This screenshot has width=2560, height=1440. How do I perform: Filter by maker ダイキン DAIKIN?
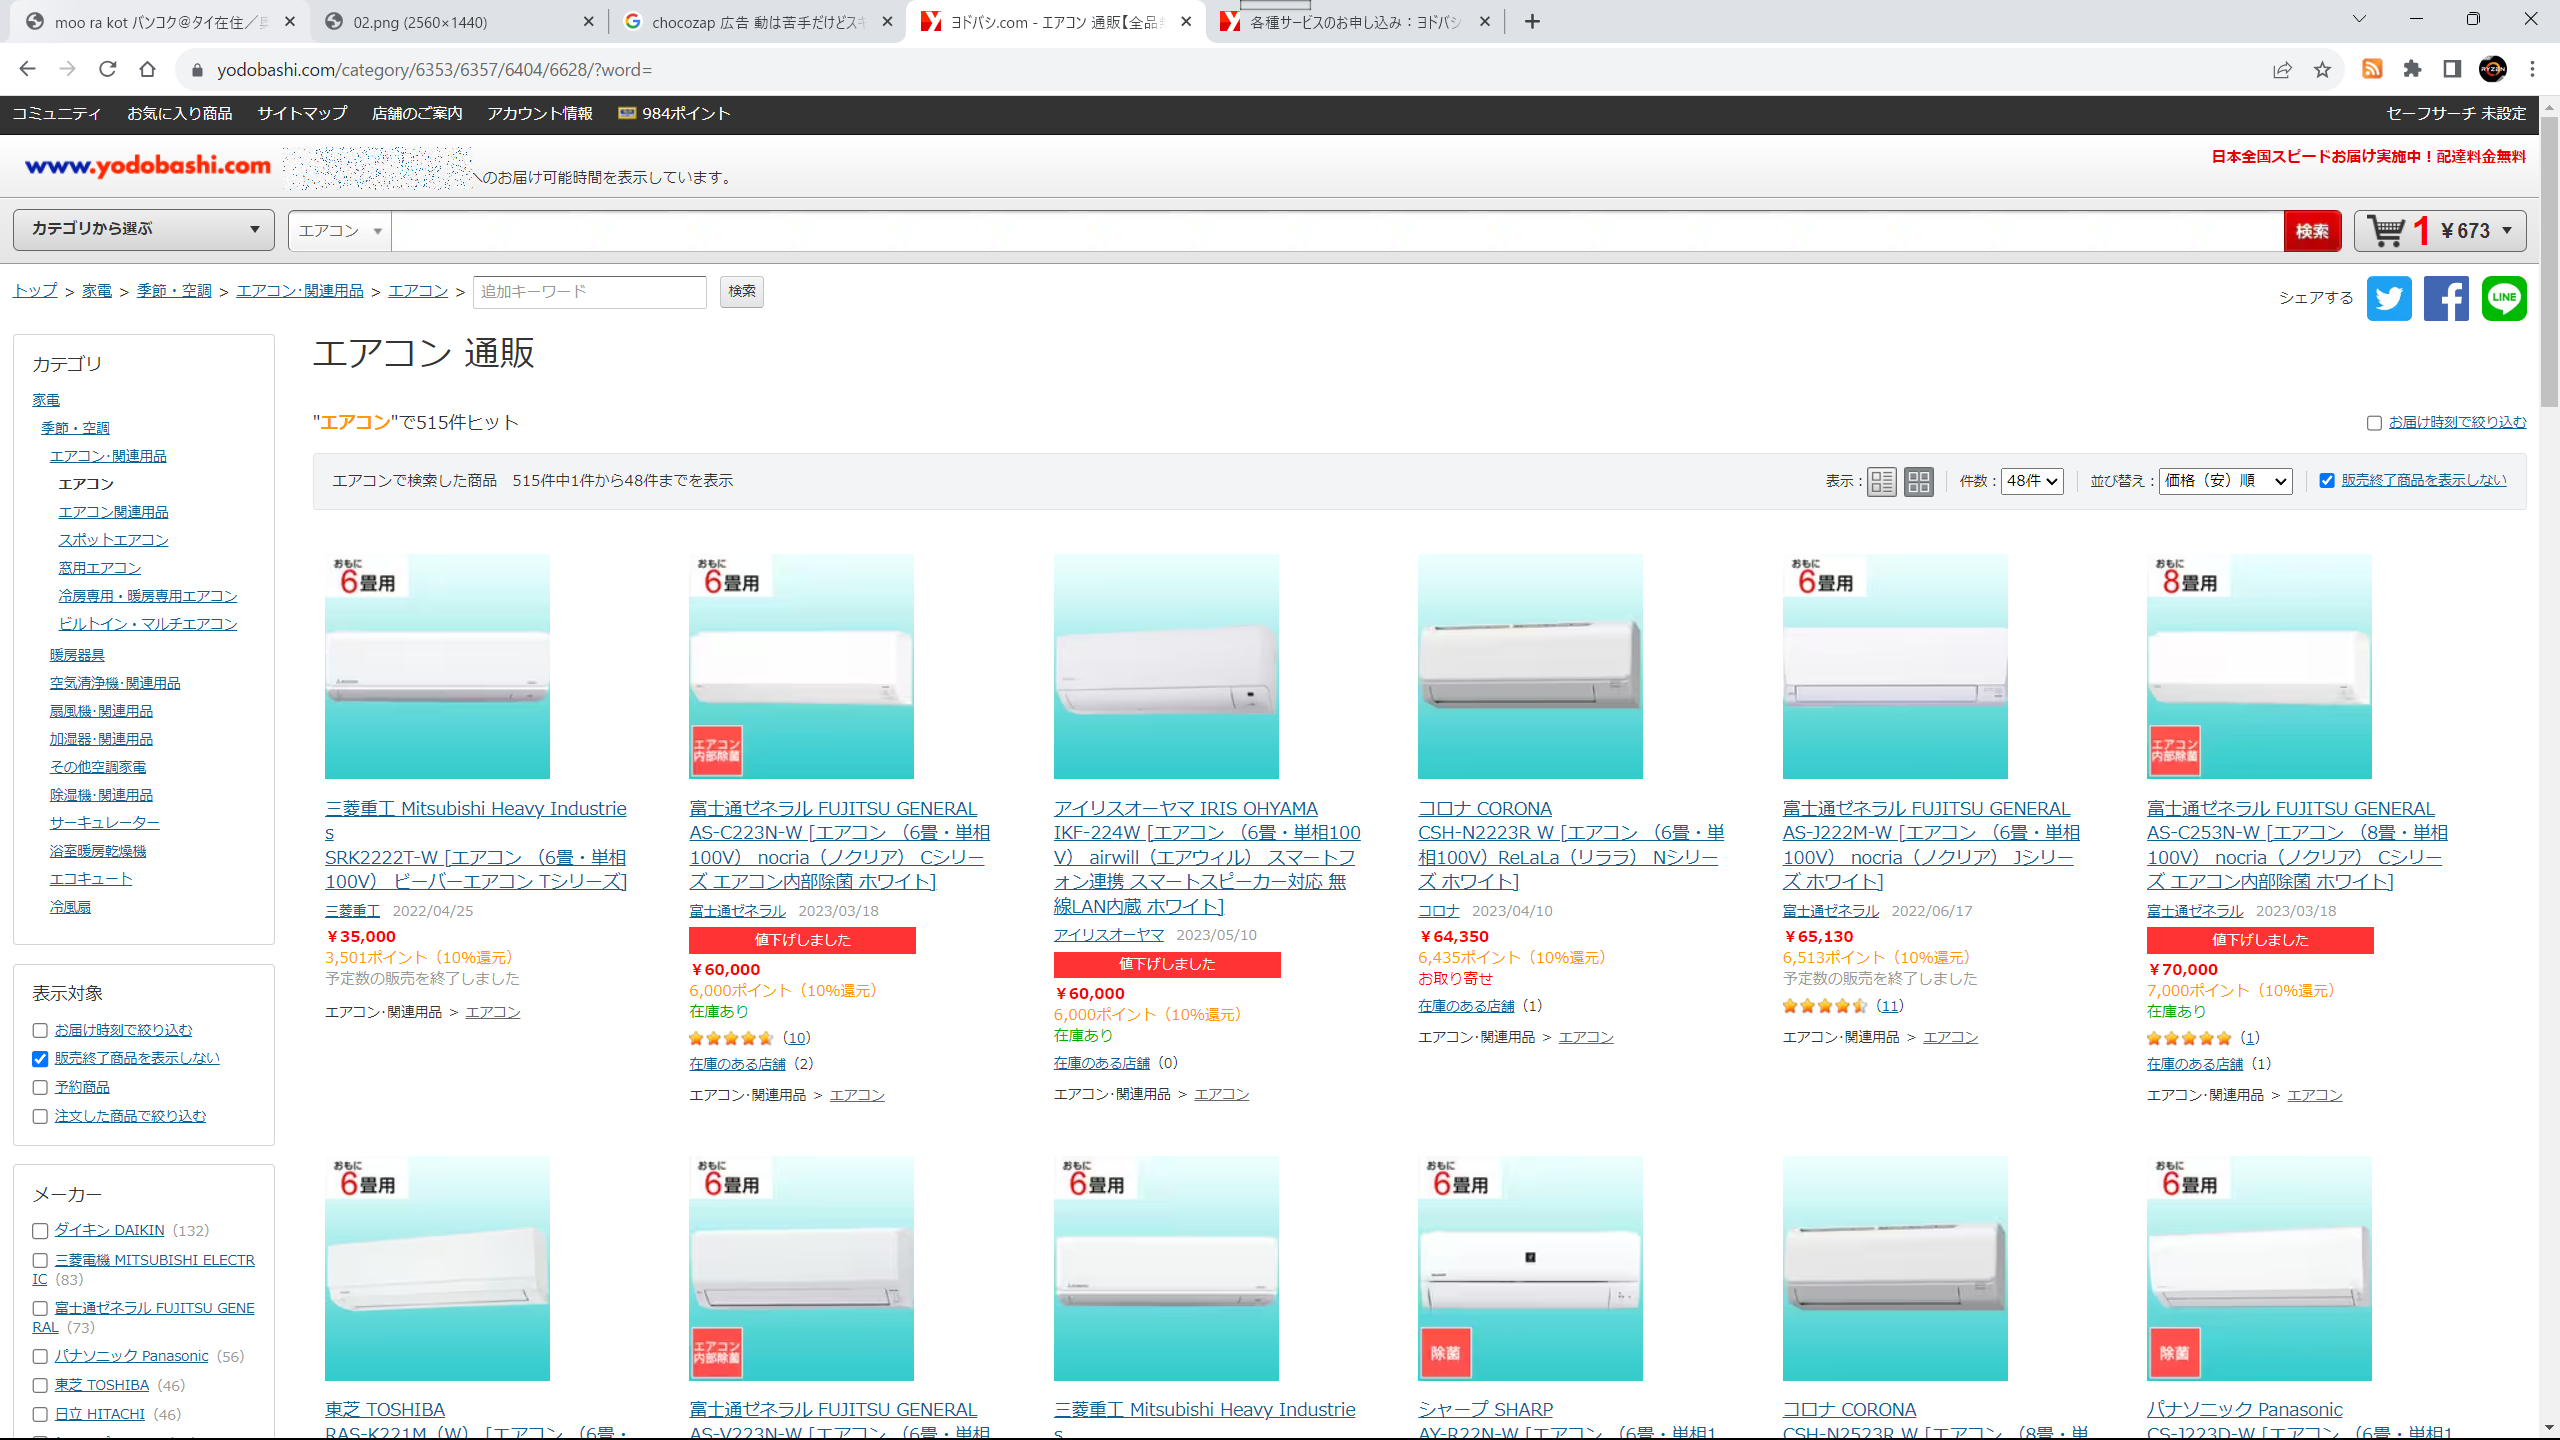(x=40, y=1231)
